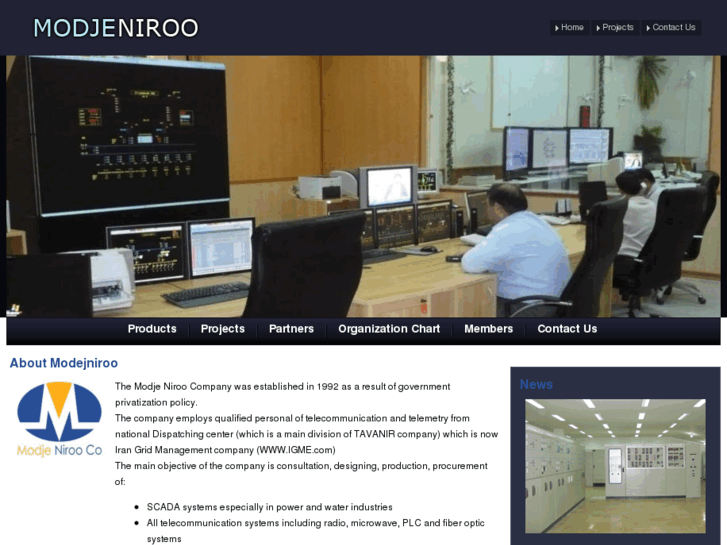Open Projects in the main navigation bar

pyautogui.click(x=223, y=329)
